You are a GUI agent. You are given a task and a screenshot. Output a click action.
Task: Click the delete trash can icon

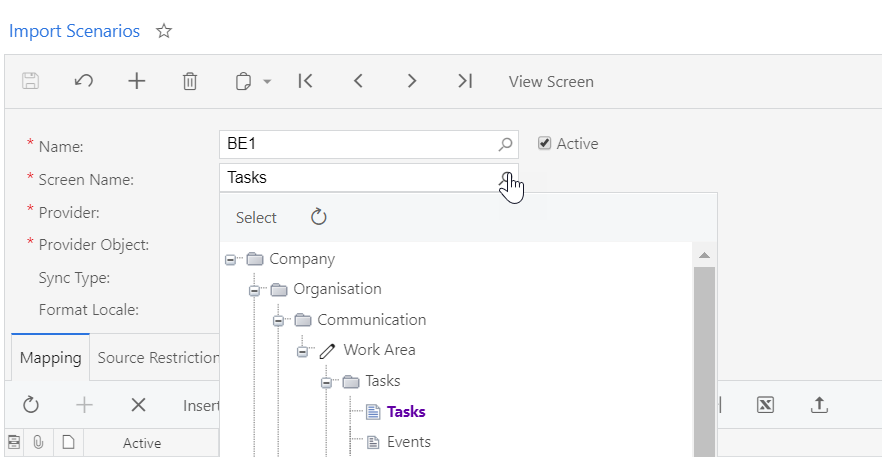pyautogui.click(x=190, y=82)
